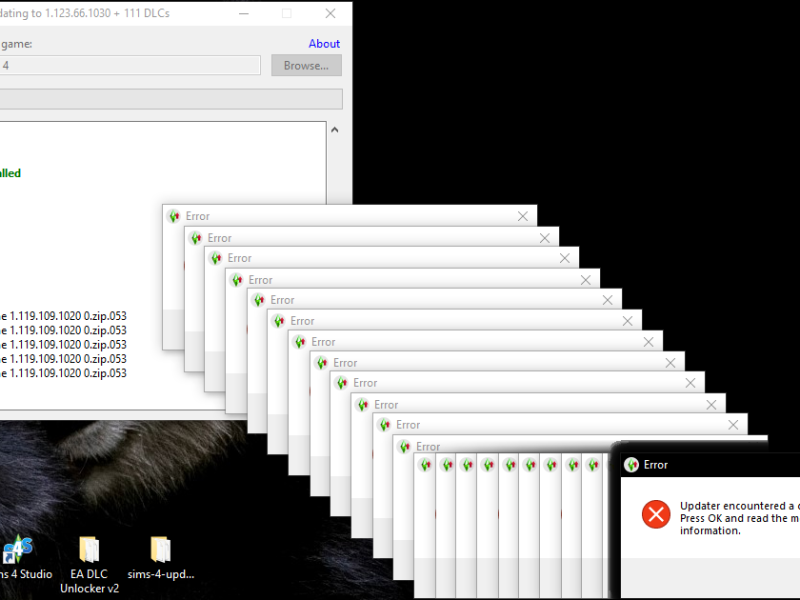Close the Error dialog third from the back

click(x=564, y=258)
